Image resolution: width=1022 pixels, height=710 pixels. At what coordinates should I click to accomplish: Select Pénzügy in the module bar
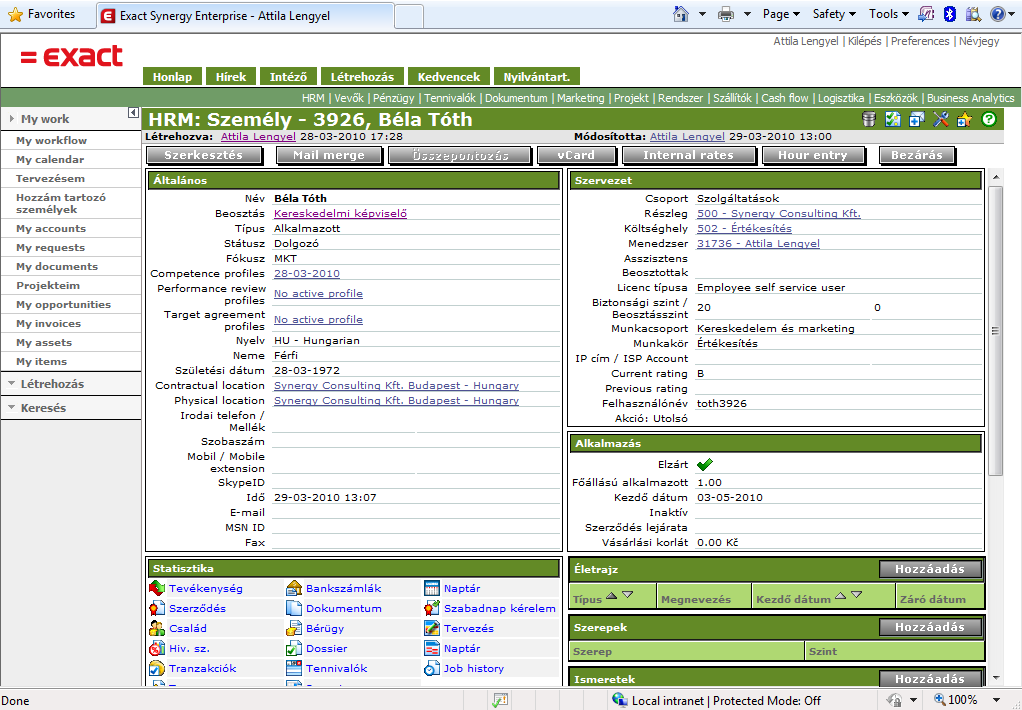pyautogui.click(x=394, y=98)
